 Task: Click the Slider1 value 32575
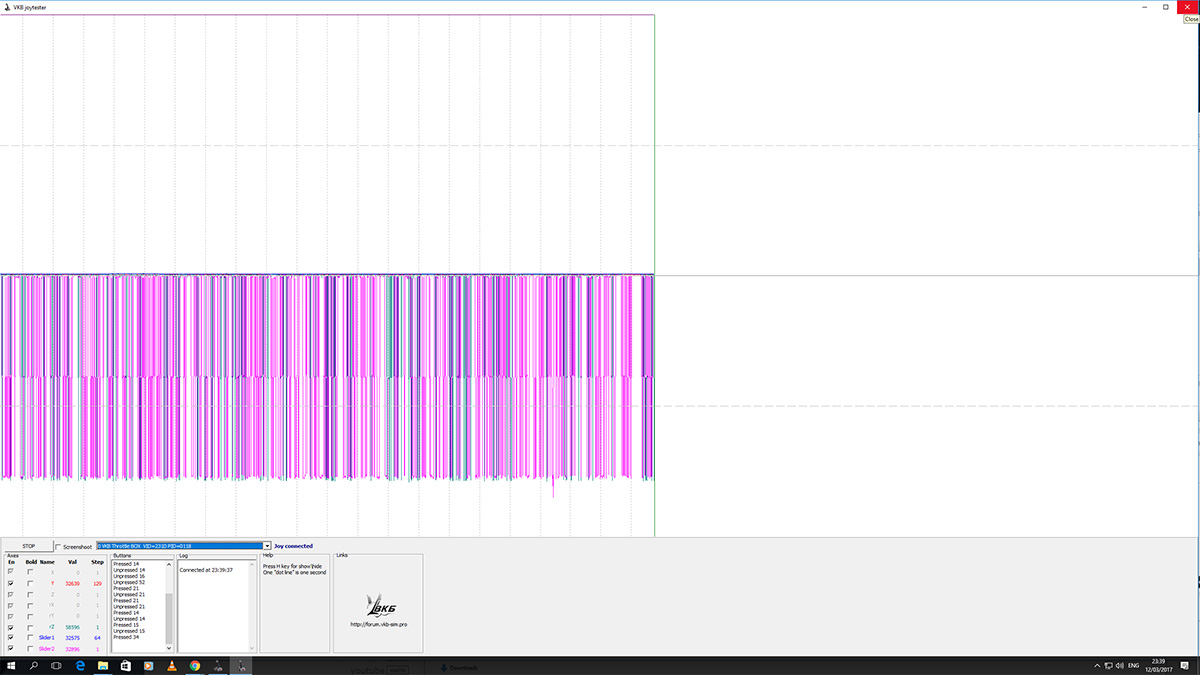72,637
